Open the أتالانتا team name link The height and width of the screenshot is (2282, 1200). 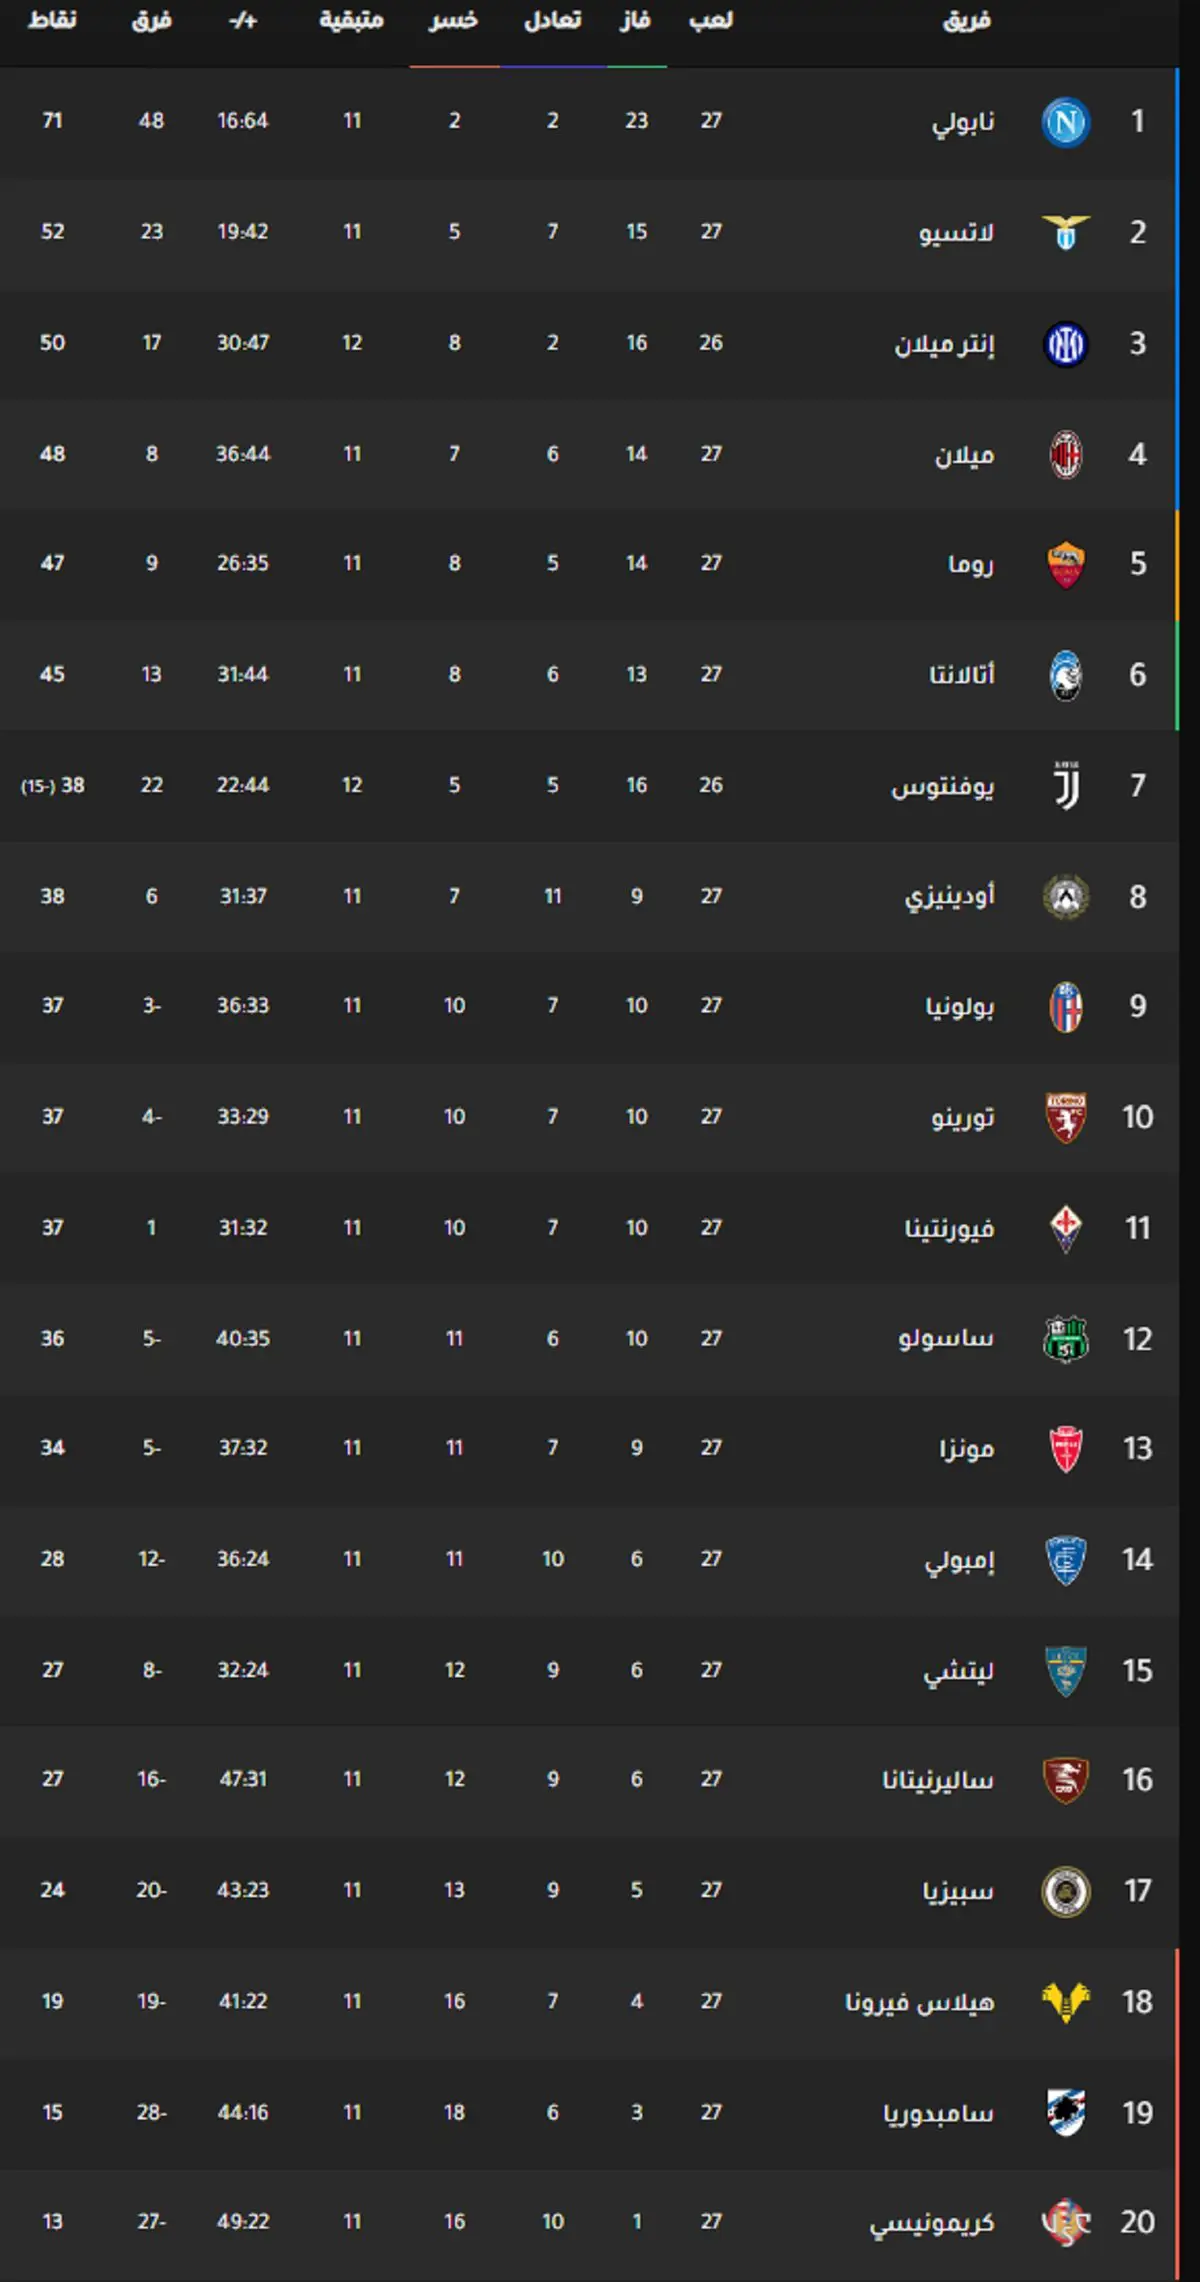(962, 675)
